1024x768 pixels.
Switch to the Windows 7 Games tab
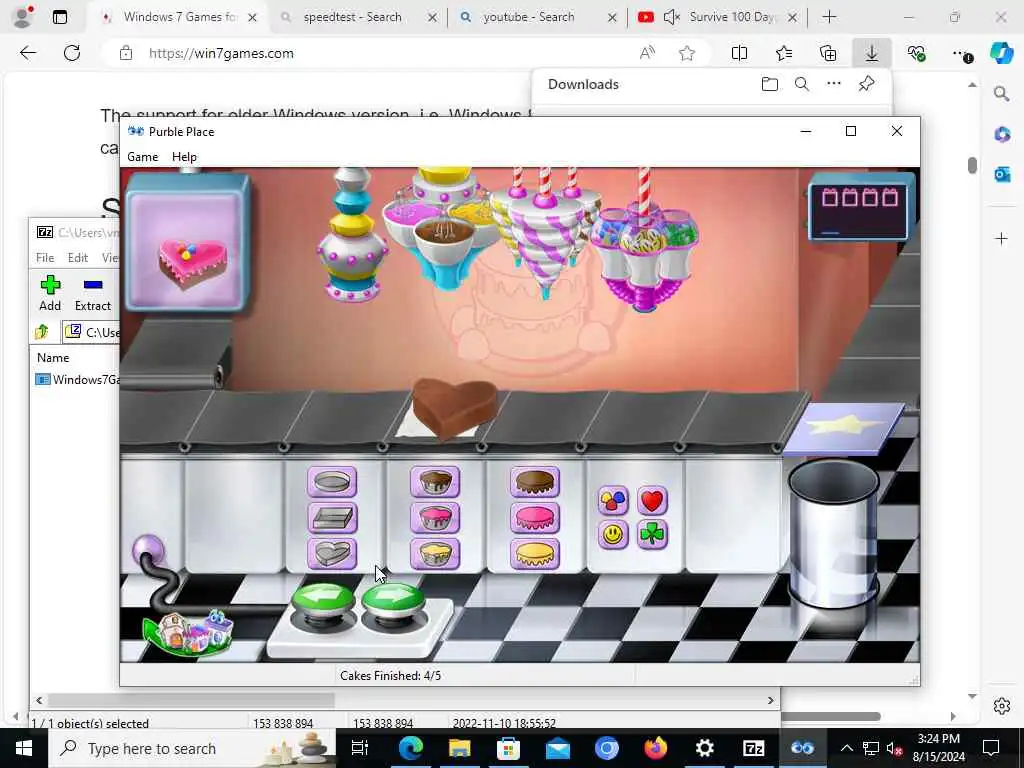click(180, 17)
